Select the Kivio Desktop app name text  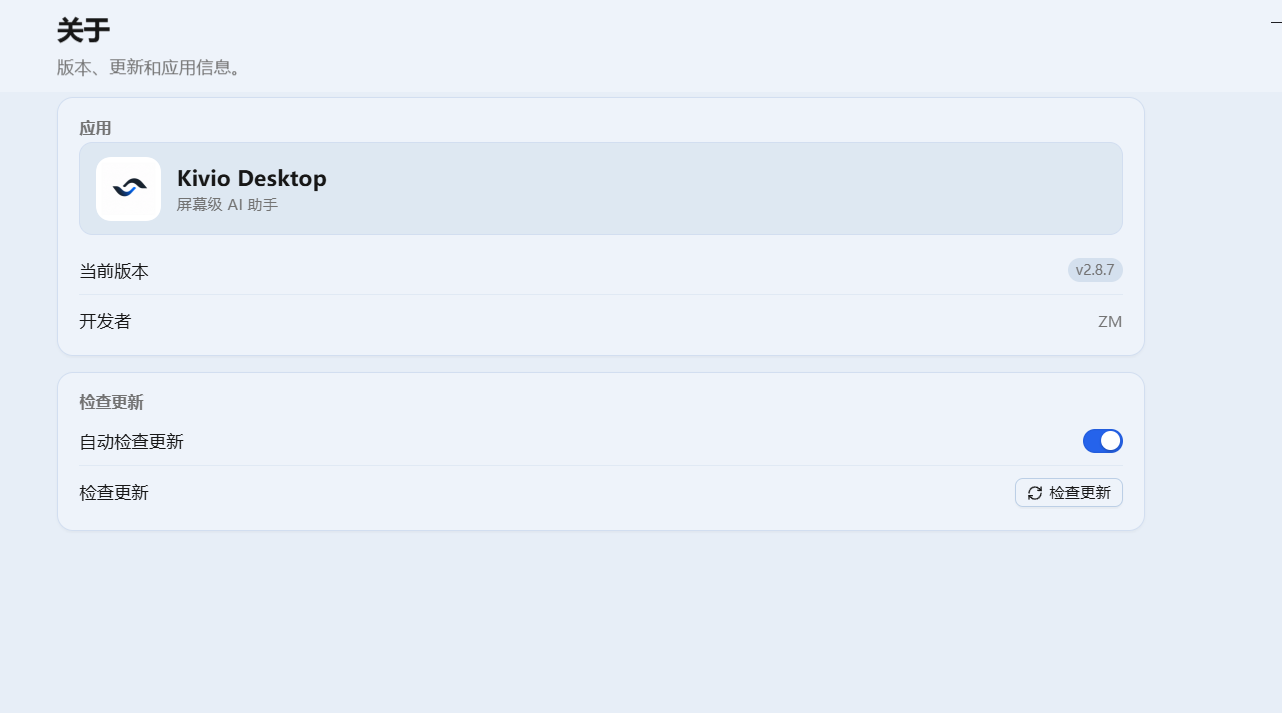point(252,179)
